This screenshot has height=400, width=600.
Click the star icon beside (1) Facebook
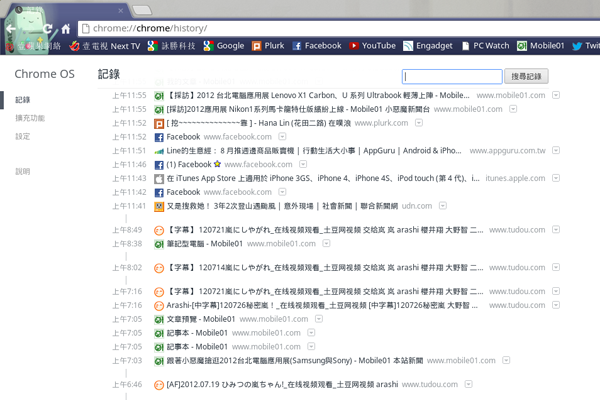point(217,164)
